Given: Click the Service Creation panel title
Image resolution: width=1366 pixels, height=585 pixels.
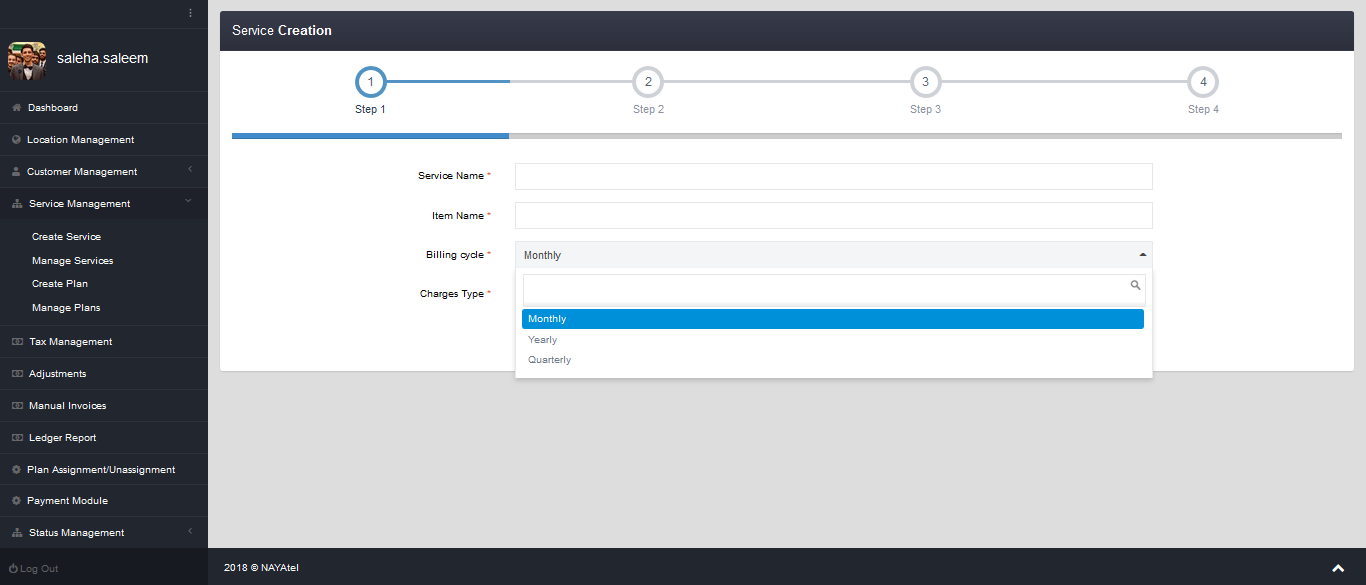Looking at the screenshot, I should point(282,30).
